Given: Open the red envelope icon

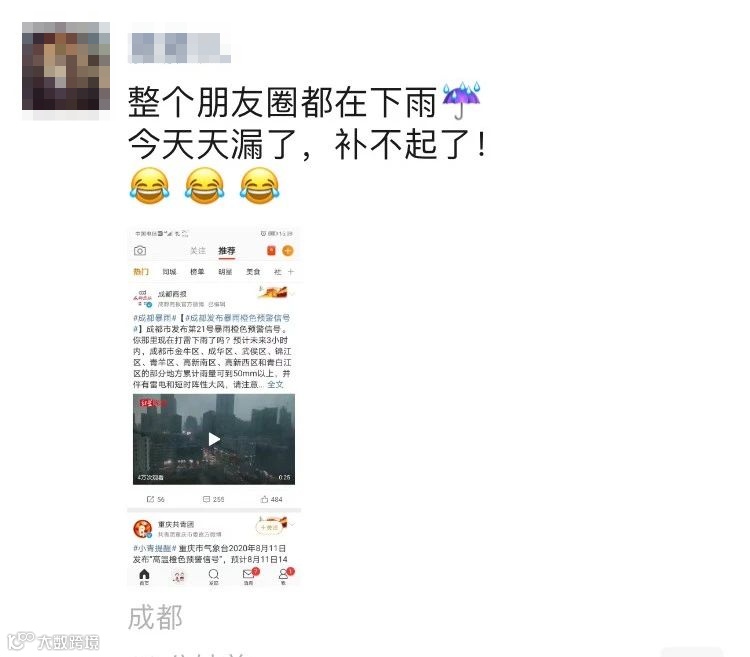Looking at the screenshot, I should [271, 251].
